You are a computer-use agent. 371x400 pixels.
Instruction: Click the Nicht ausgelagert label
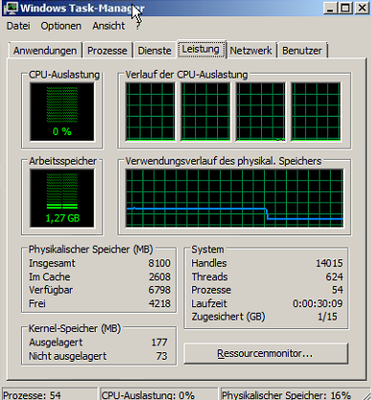point(68,356)
